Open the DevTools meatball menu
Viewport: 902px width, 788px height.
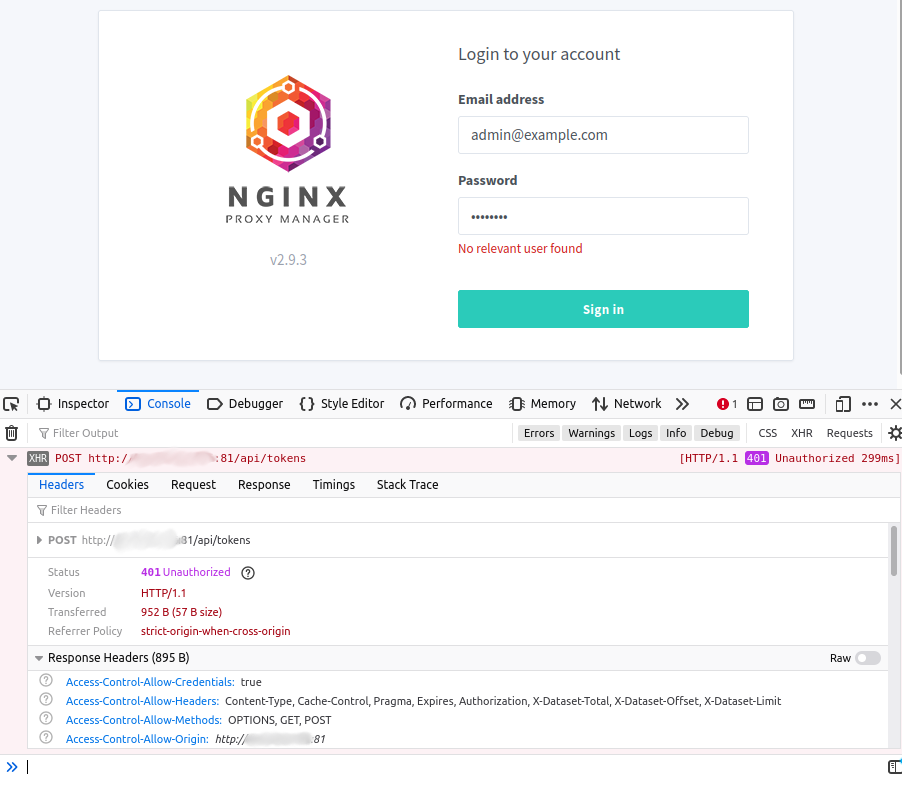tap(869, 404)
